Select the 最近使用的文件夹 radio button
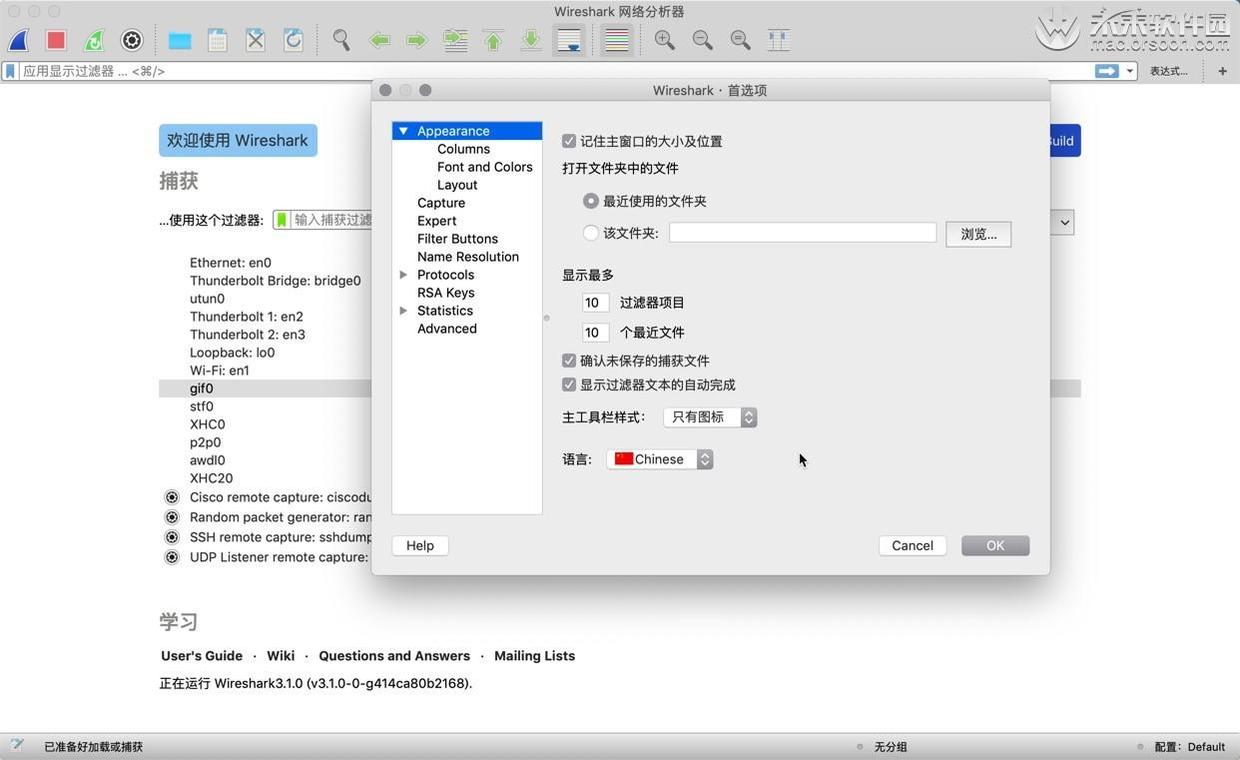 point(591,201)
